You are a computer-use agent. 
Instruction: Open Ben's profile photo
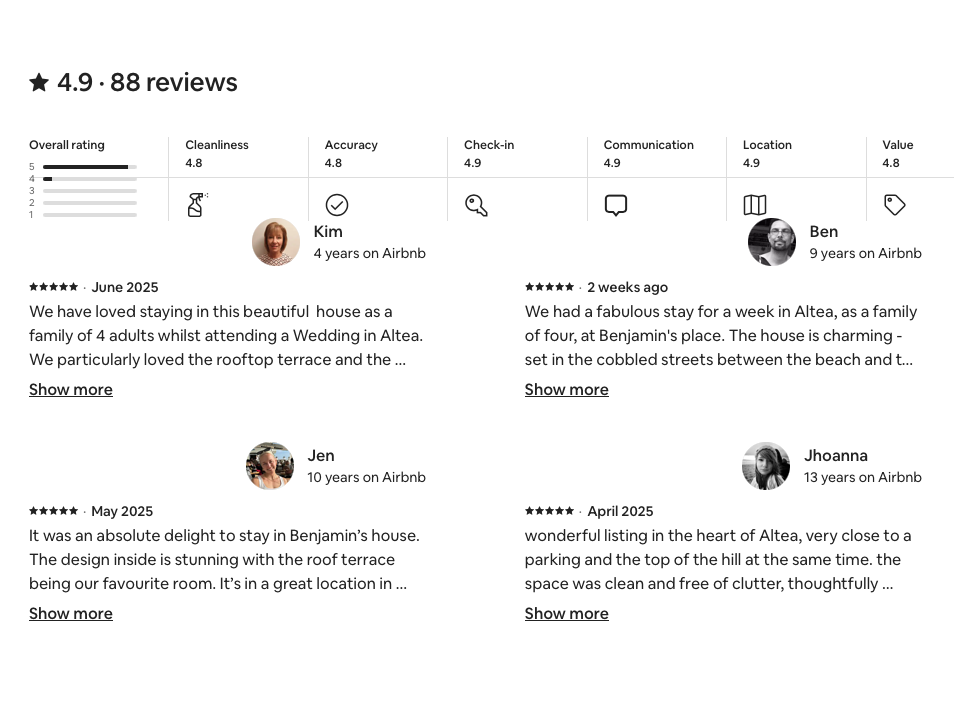(772, 242)
